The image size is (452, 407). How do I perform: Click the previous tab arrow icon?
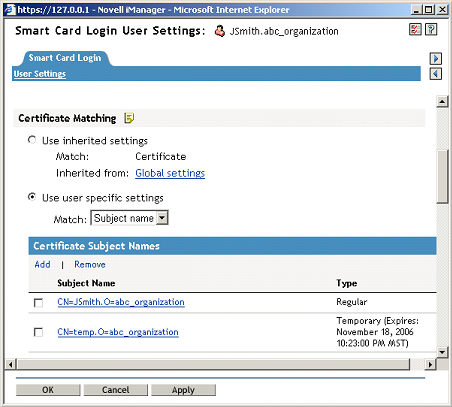435,74
